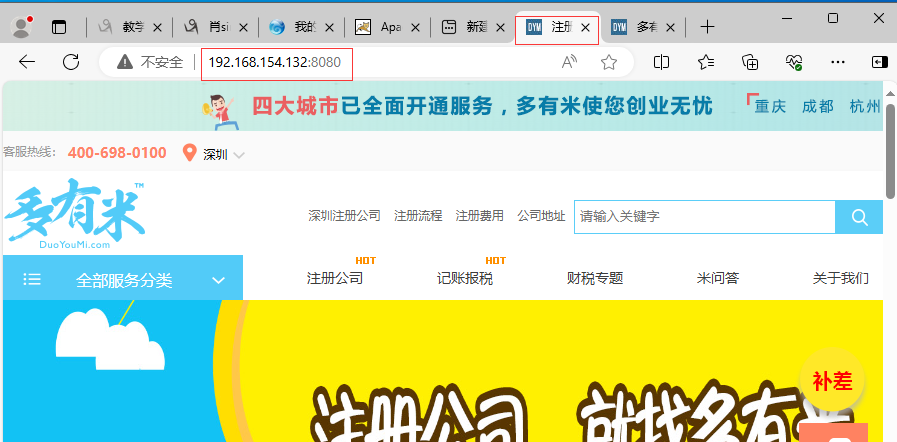Open a new tab with plus icon

(708, 27)
